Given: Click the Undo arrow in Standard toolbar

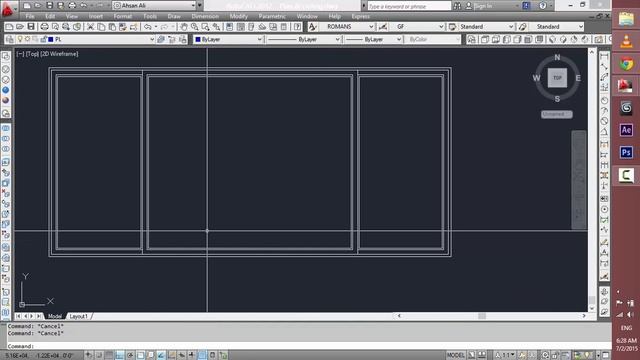Looking at the screenshot, I should pos(147,27).
